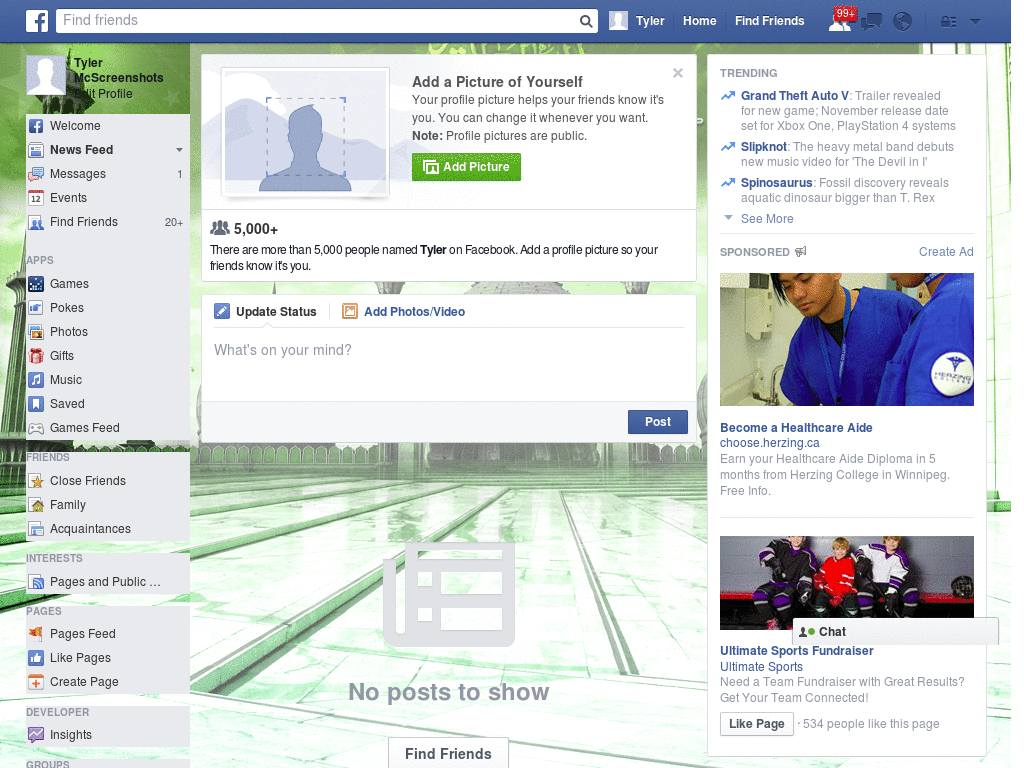Click the What's on your mind field

448,364
